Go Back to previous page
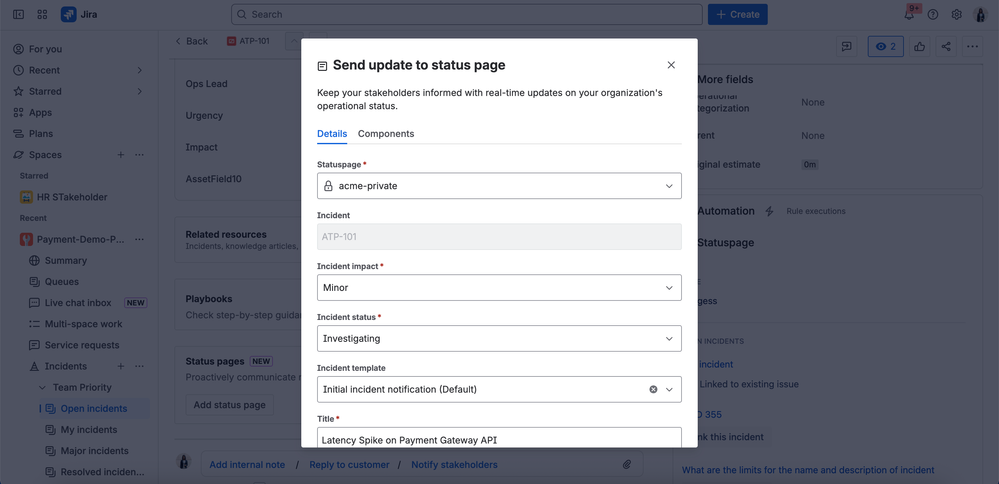 (191, 41)
